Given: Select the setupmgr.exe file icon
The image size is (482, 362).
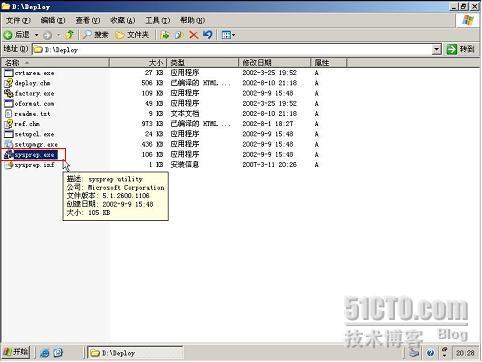Looking at the screenshot, I should click(9, 144).
